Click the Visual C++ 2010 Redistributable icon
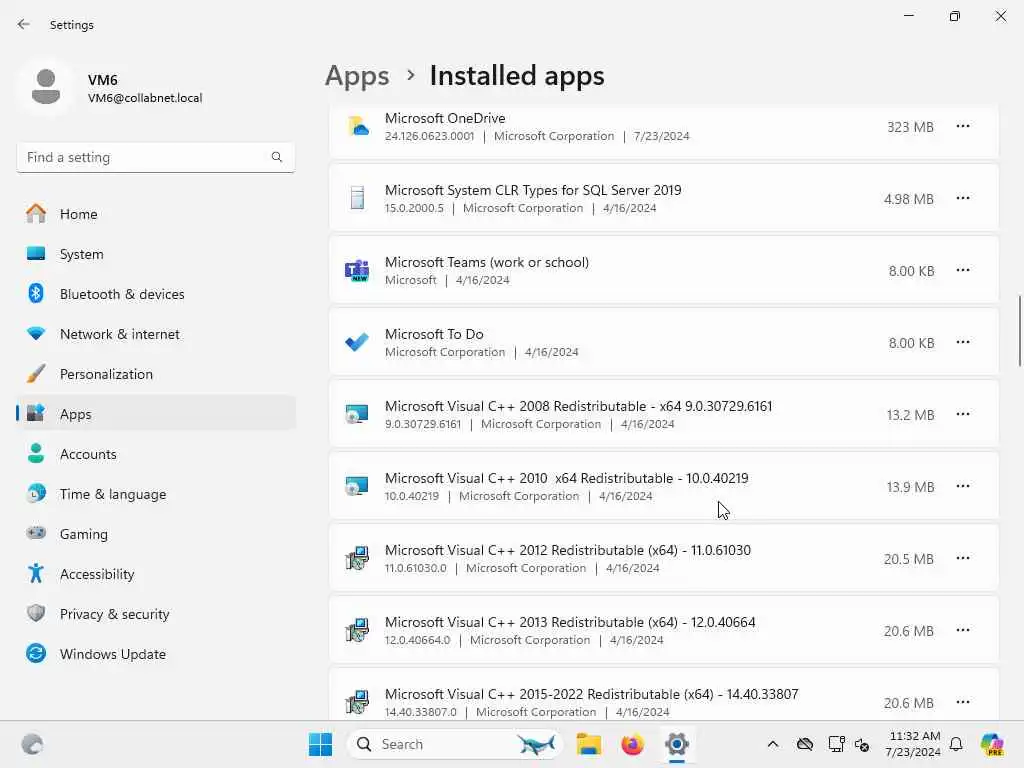The width and height of the screenshot is (1024, 768). tap(357, 486)
